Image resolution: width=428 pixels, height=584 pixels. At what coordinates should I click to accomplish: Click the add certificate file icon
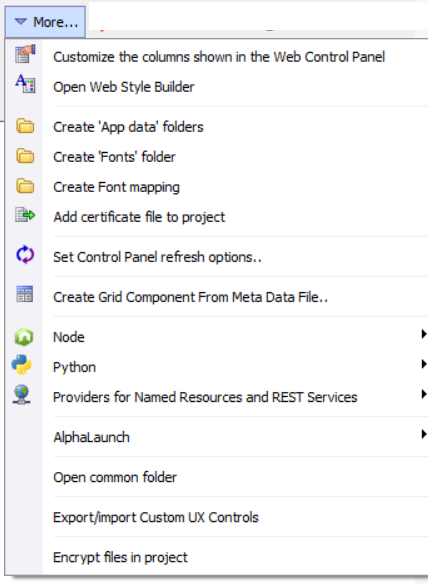[x=25, y=215]
